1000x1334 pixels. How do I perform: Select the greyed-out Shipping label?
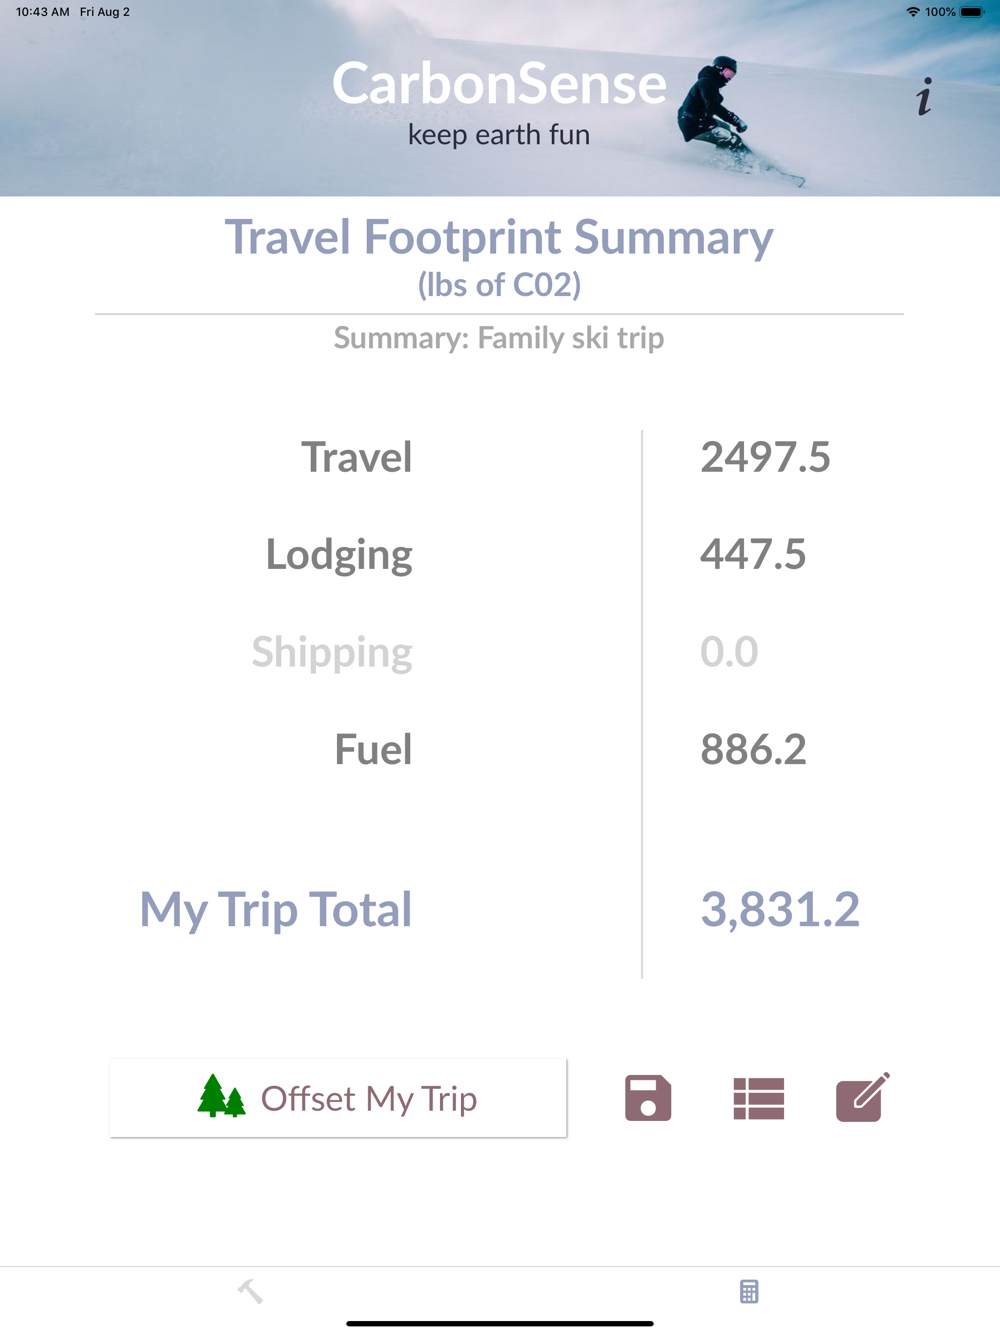[x=332, y=652]
